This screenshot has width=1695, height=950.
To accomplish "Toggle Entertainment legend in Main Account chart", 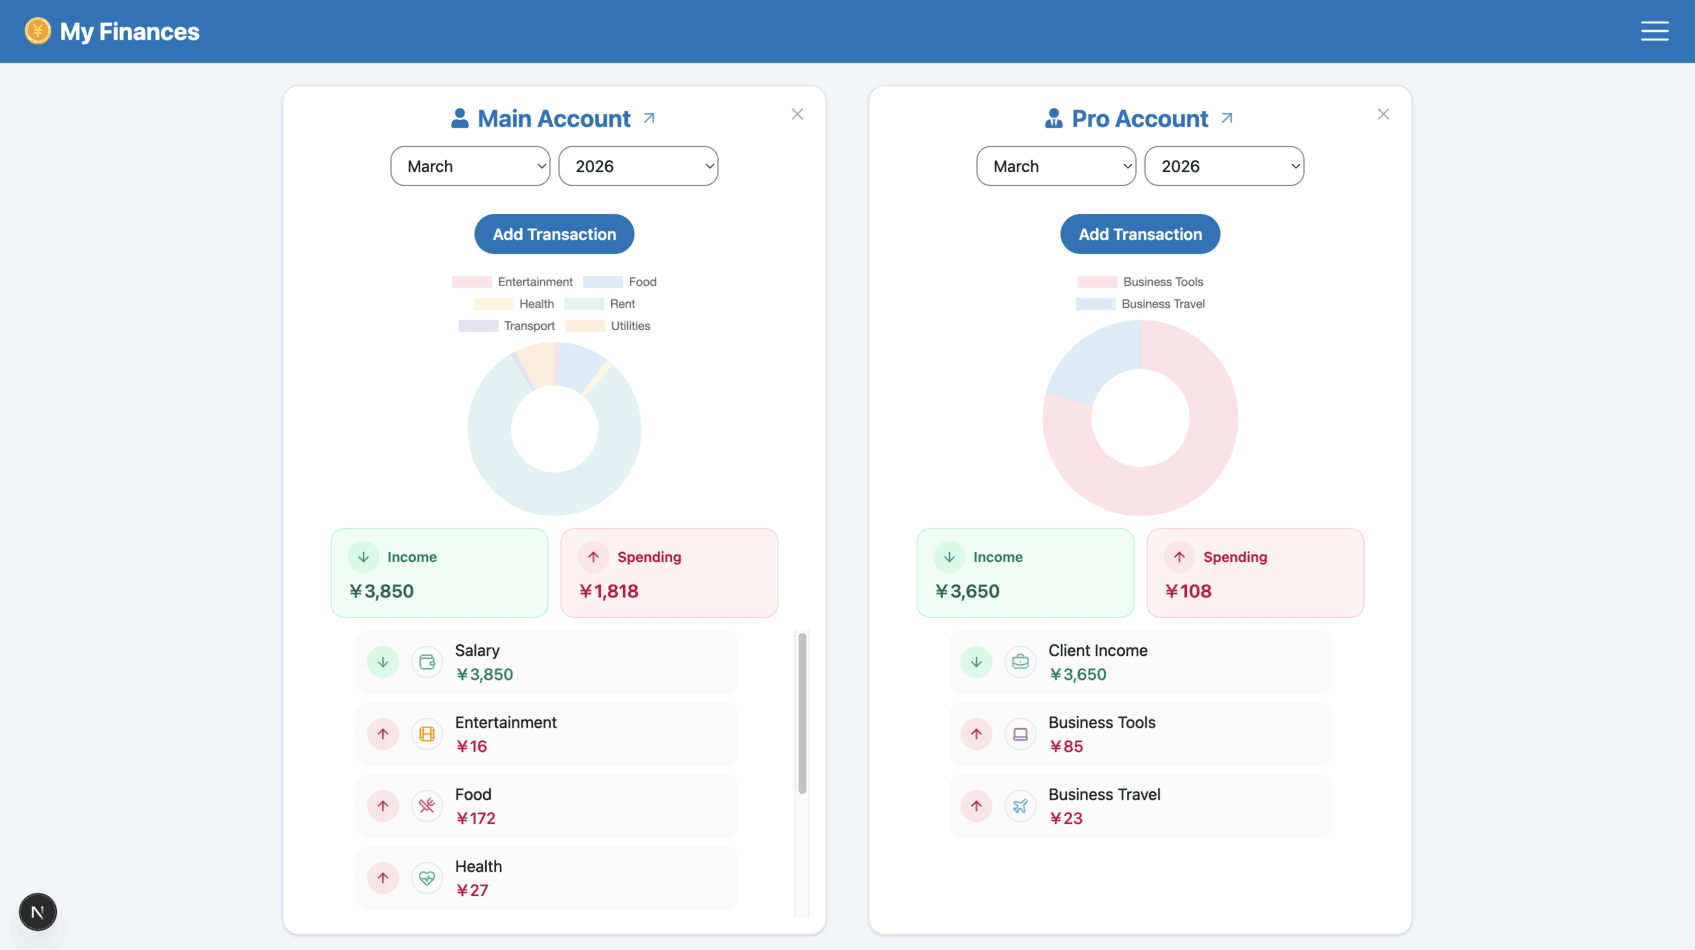I will pyautogui.click(x=513, y=282).
